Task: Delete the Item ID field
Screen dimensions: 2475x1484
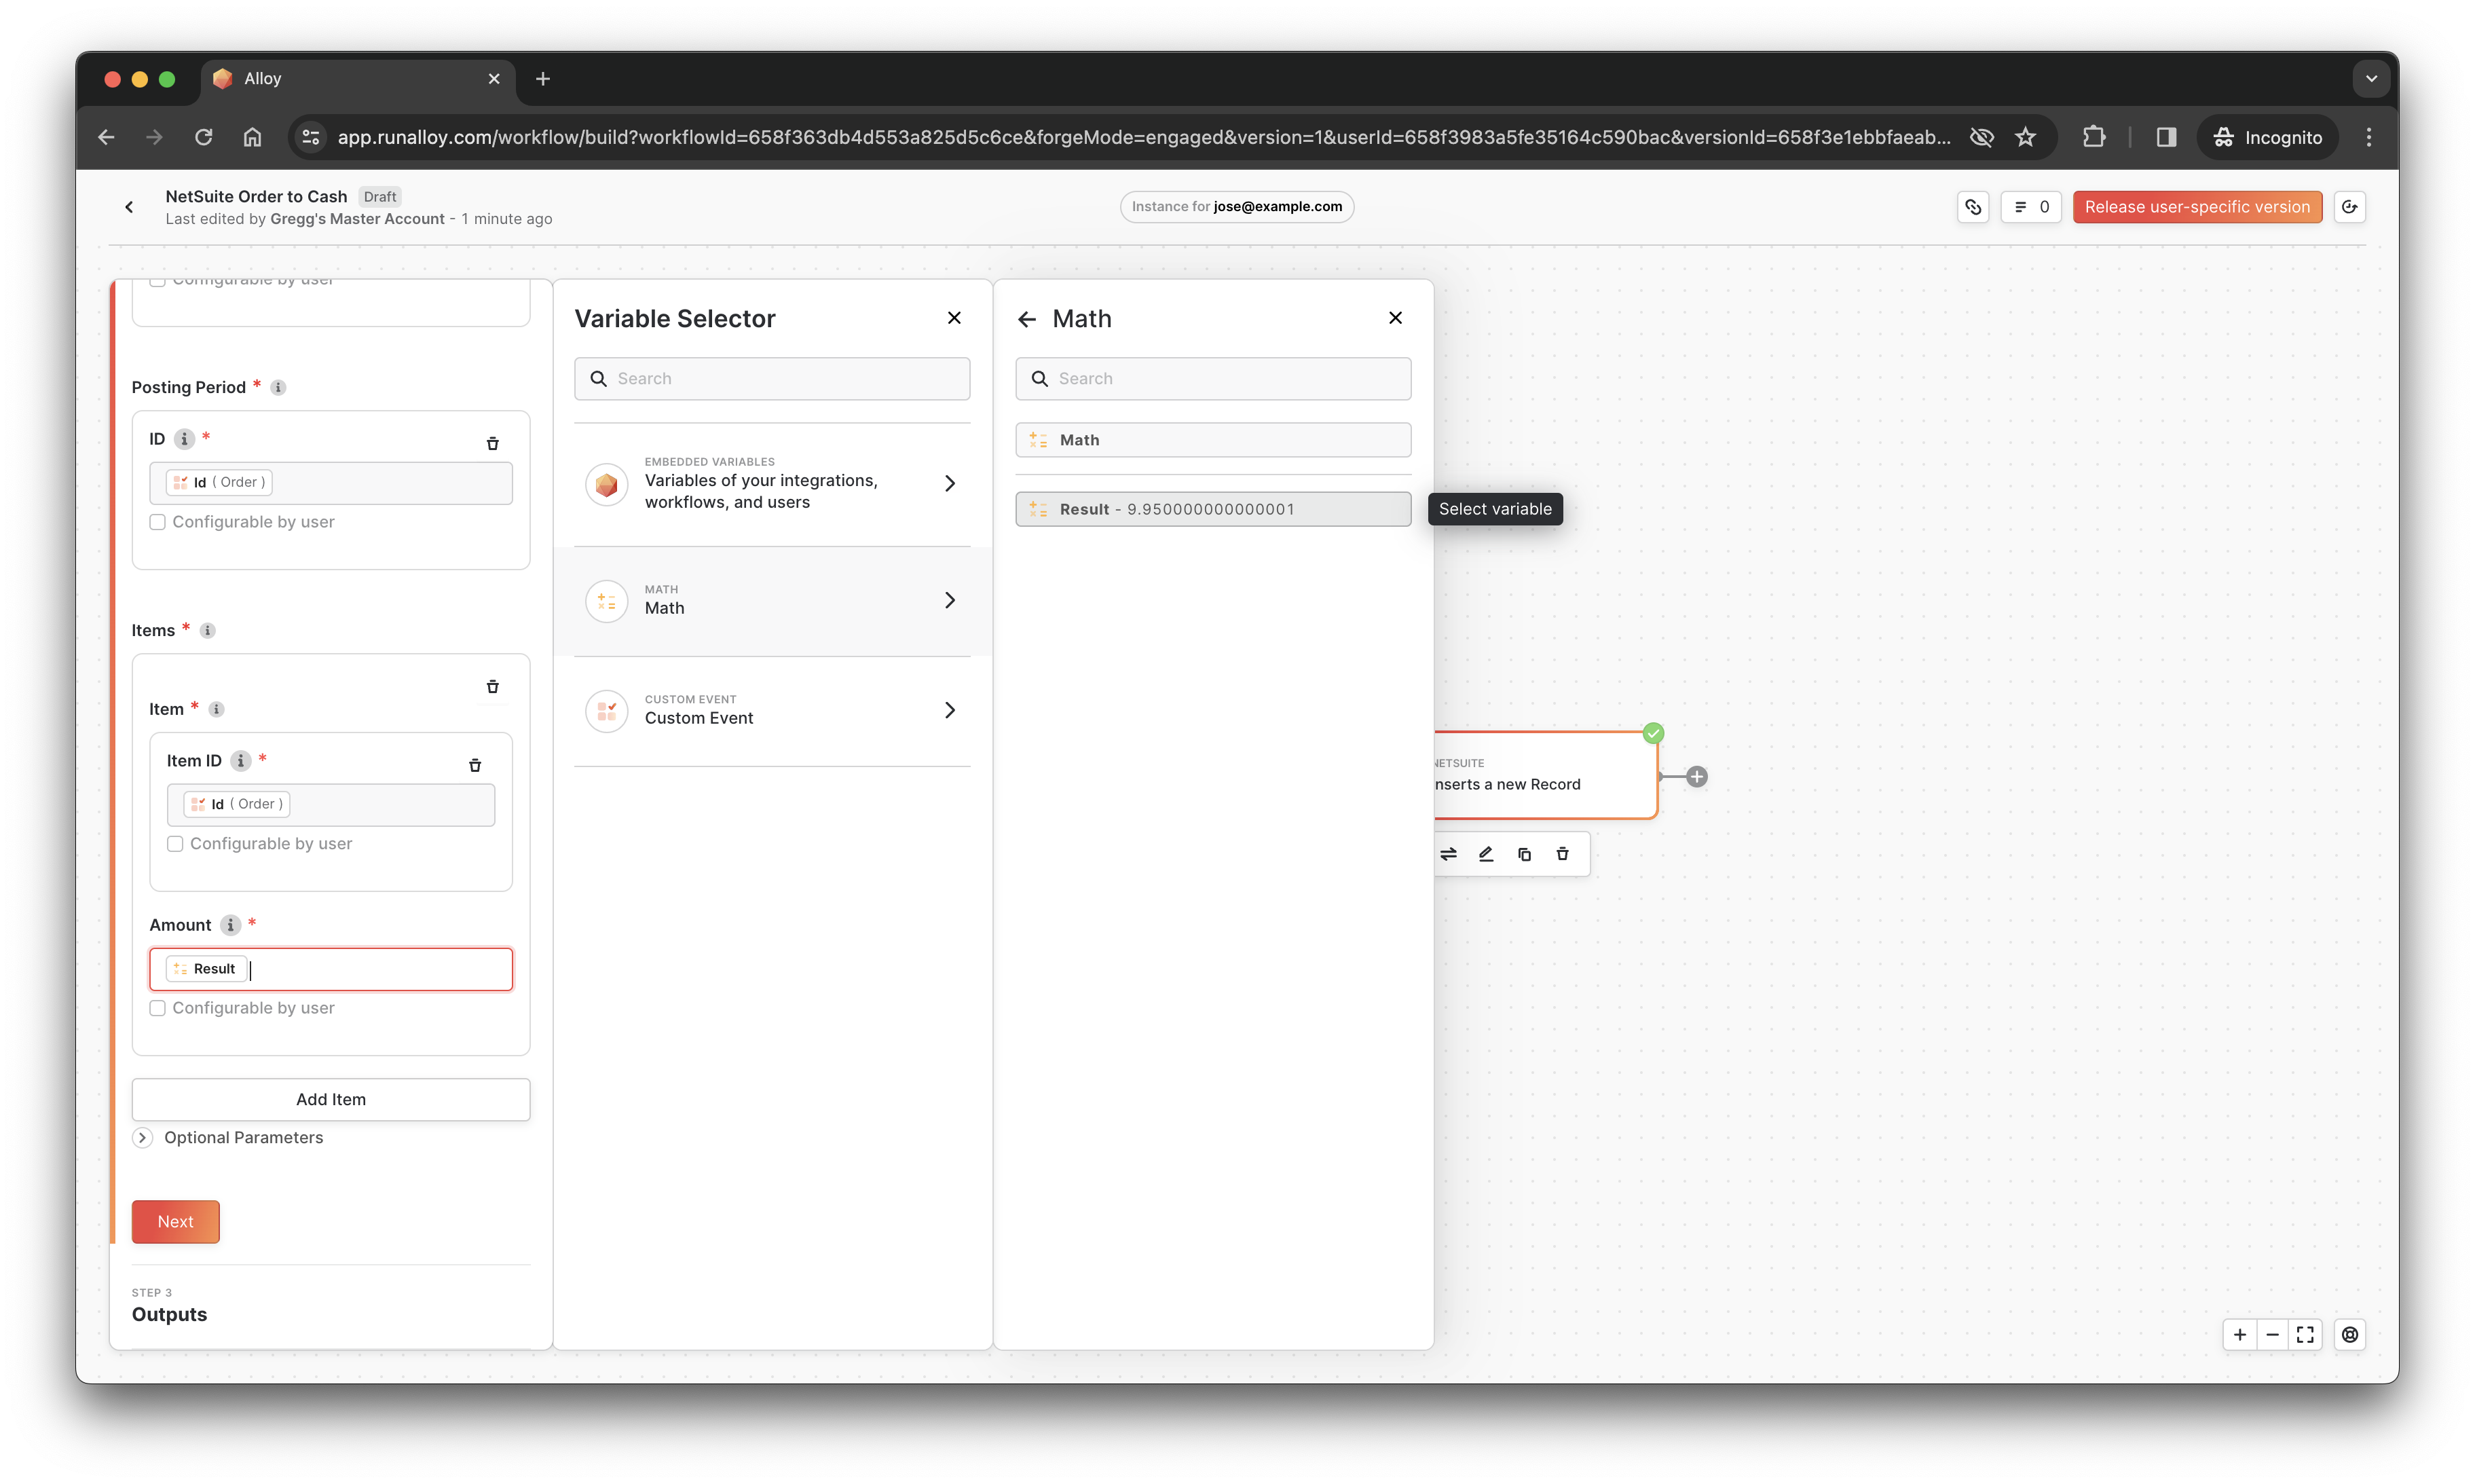Action: [475, 765]
